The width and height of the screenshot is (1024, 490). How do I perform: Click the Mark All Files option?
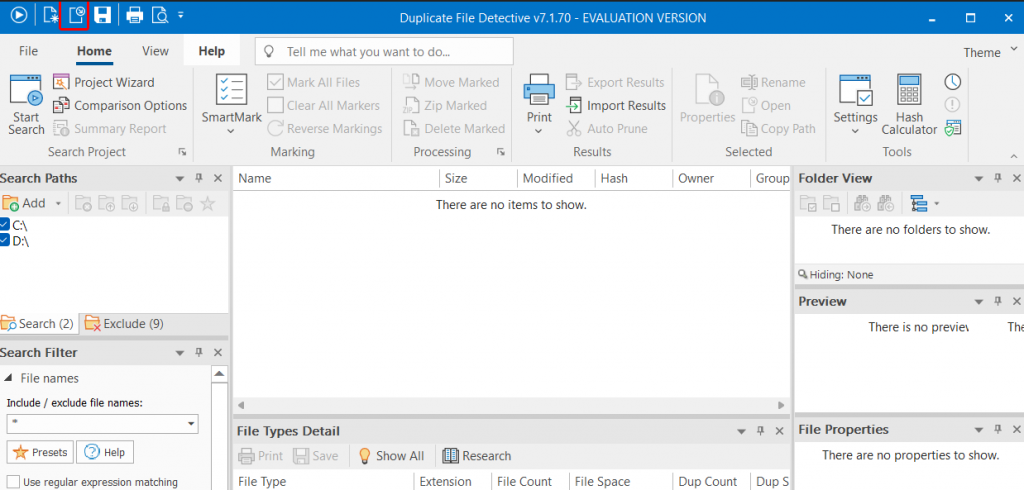click(x=314, y=82)
